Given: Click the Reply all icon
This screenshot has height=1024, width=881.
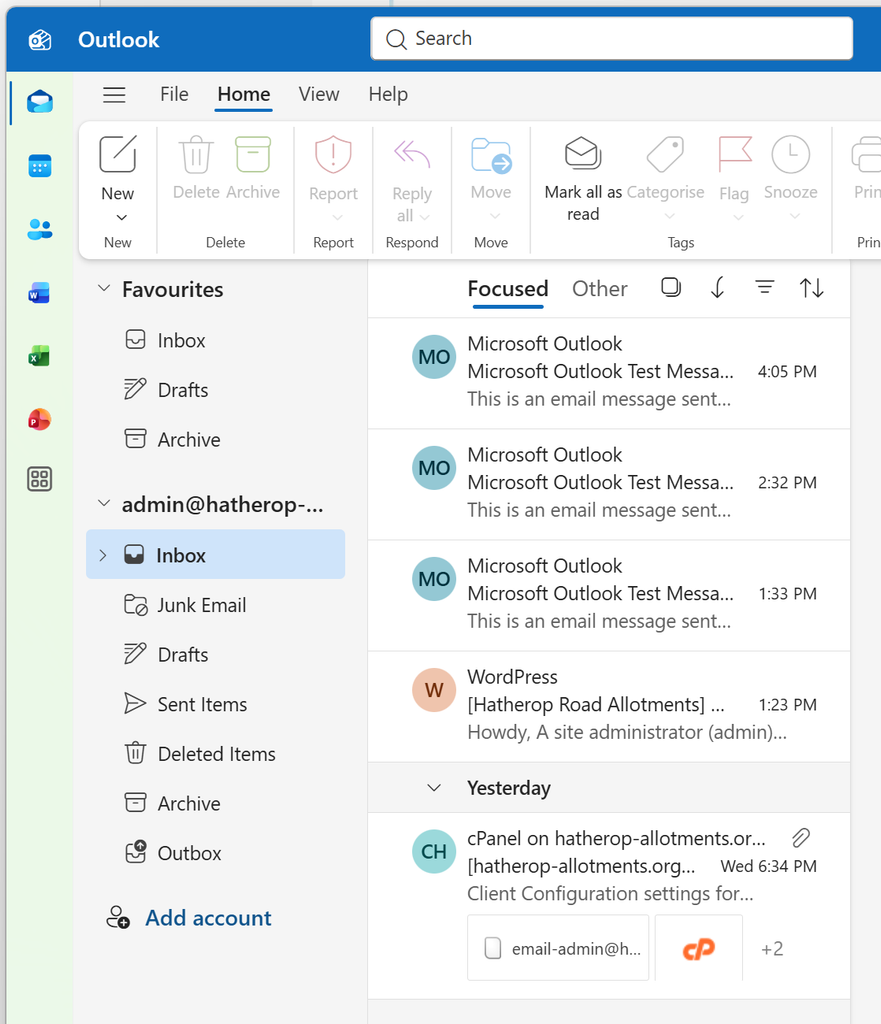Looking at the screenshot, I should tap(412, 154).
